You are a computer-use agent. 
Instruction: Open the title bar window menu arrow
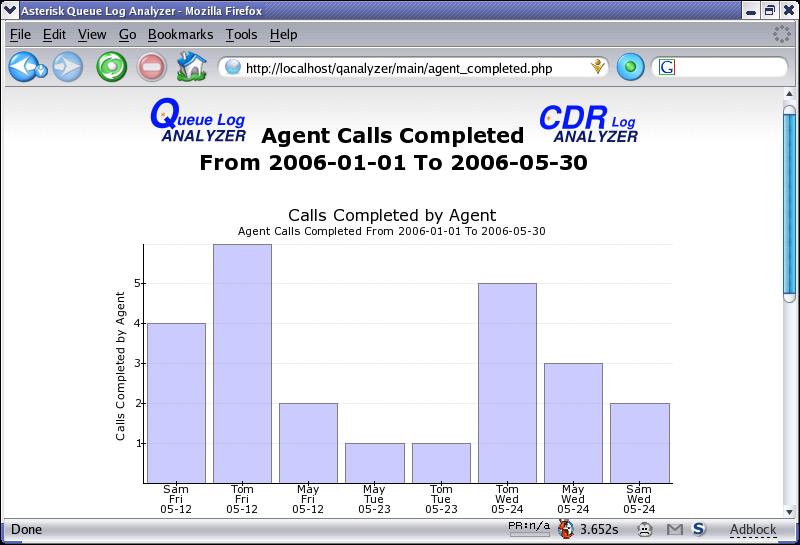(x=10, y=10)
